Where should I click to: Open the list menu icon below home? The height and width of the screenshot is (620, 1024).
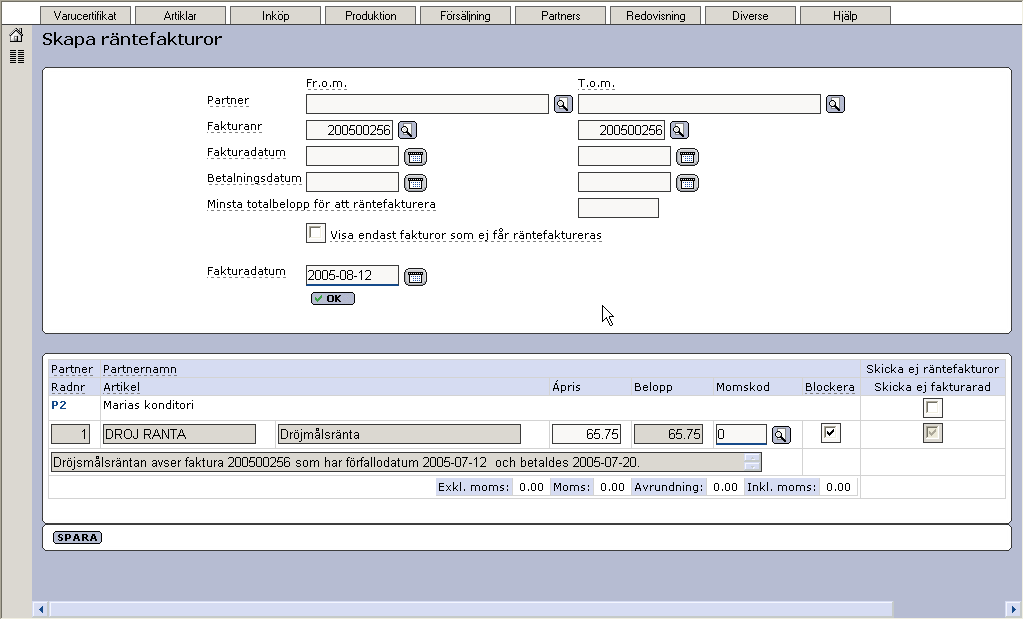(17, 57)
